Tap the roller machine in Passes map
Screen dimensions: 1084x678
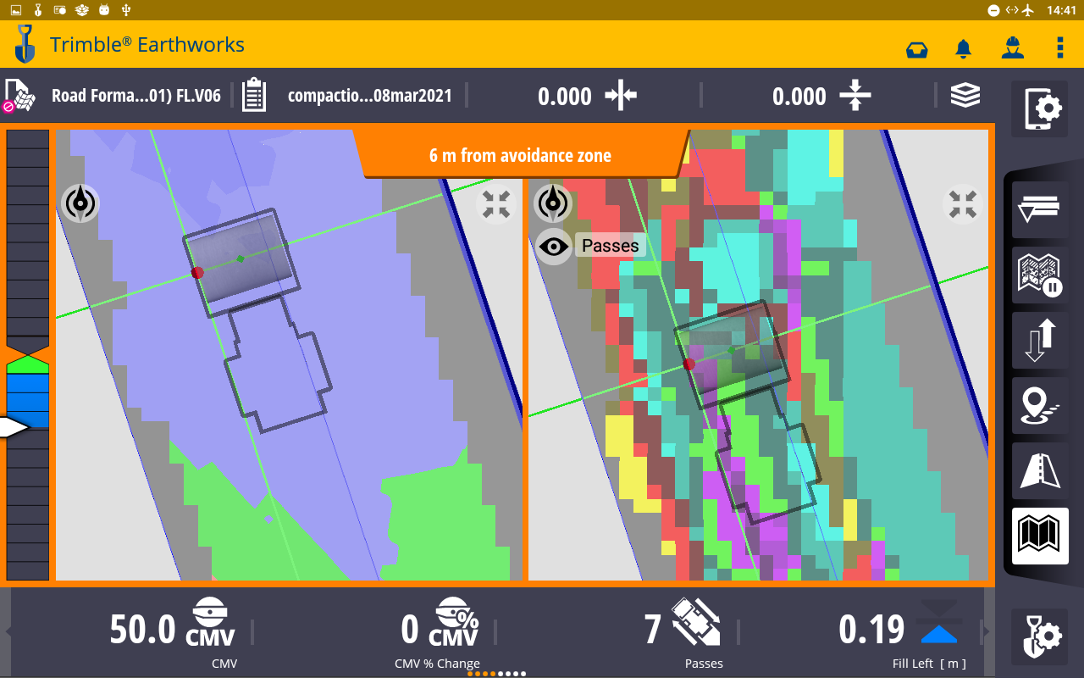749,411
